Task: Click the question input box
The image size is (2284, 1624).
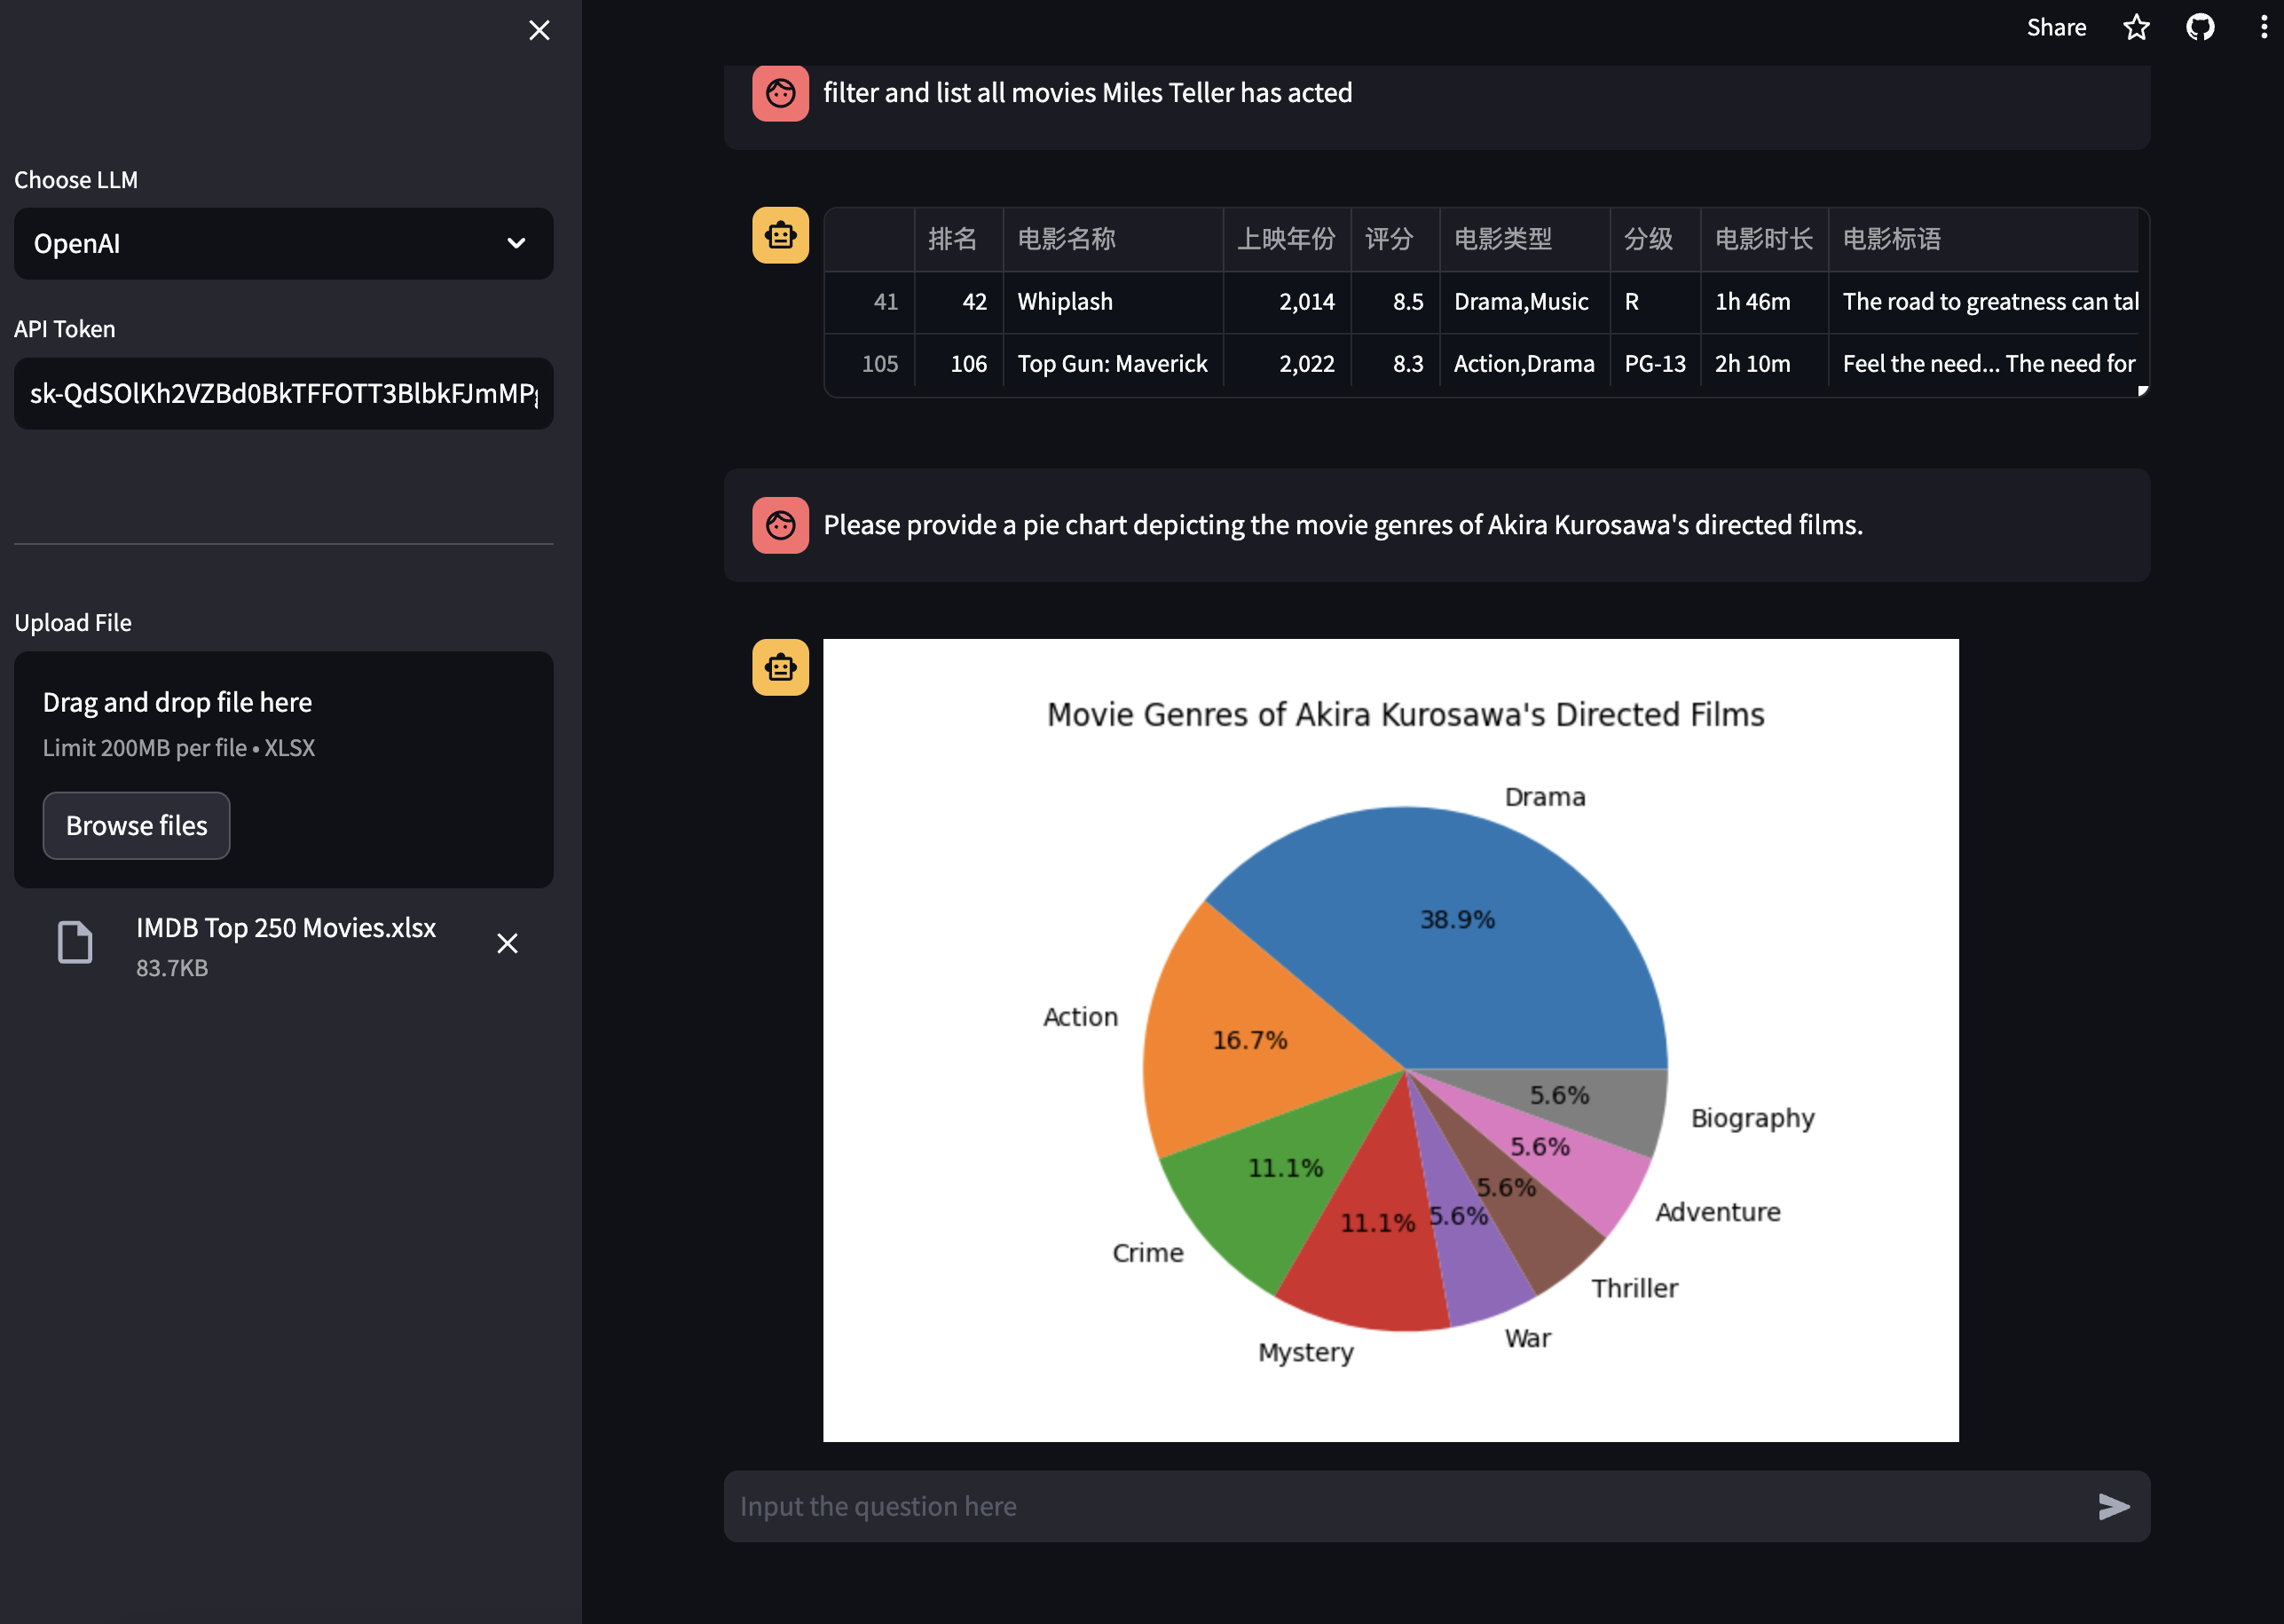Action: tap(1400, 1506)
